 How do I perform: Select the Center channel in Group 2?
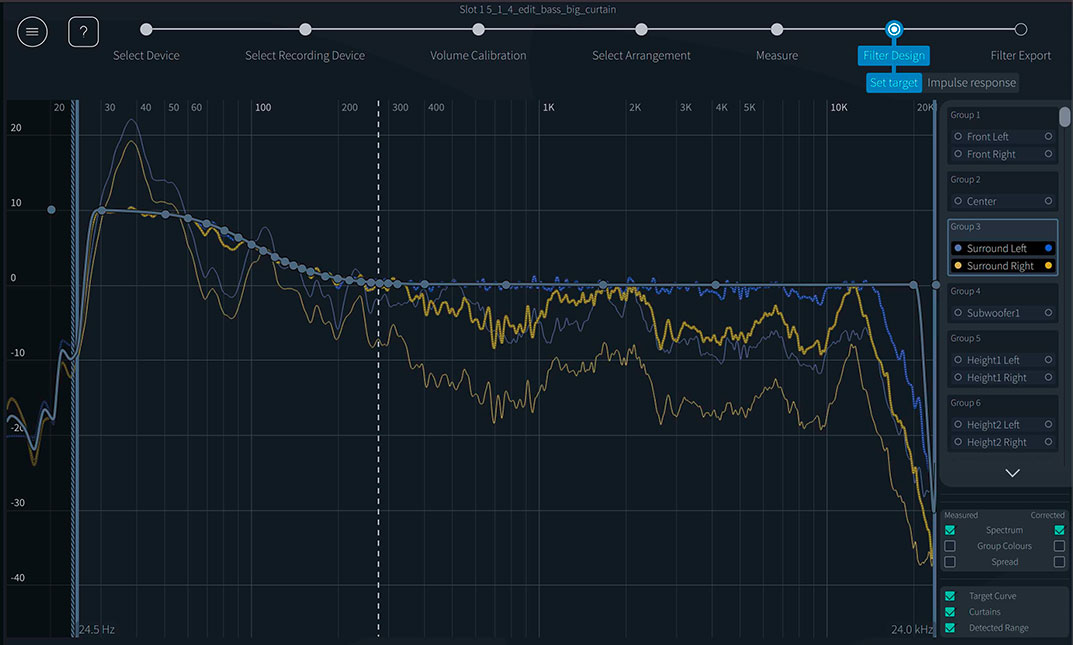[x=981, y=201]
